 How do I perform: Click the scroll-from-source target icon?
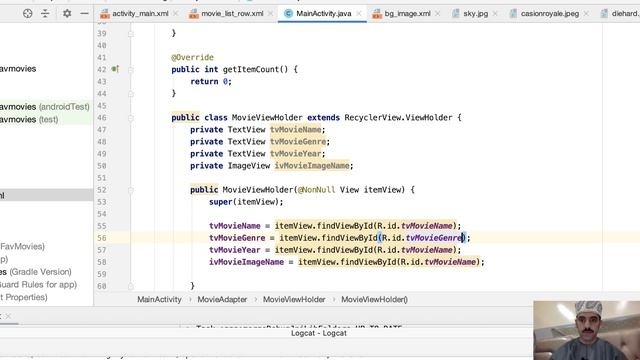[x=27, y=13]
